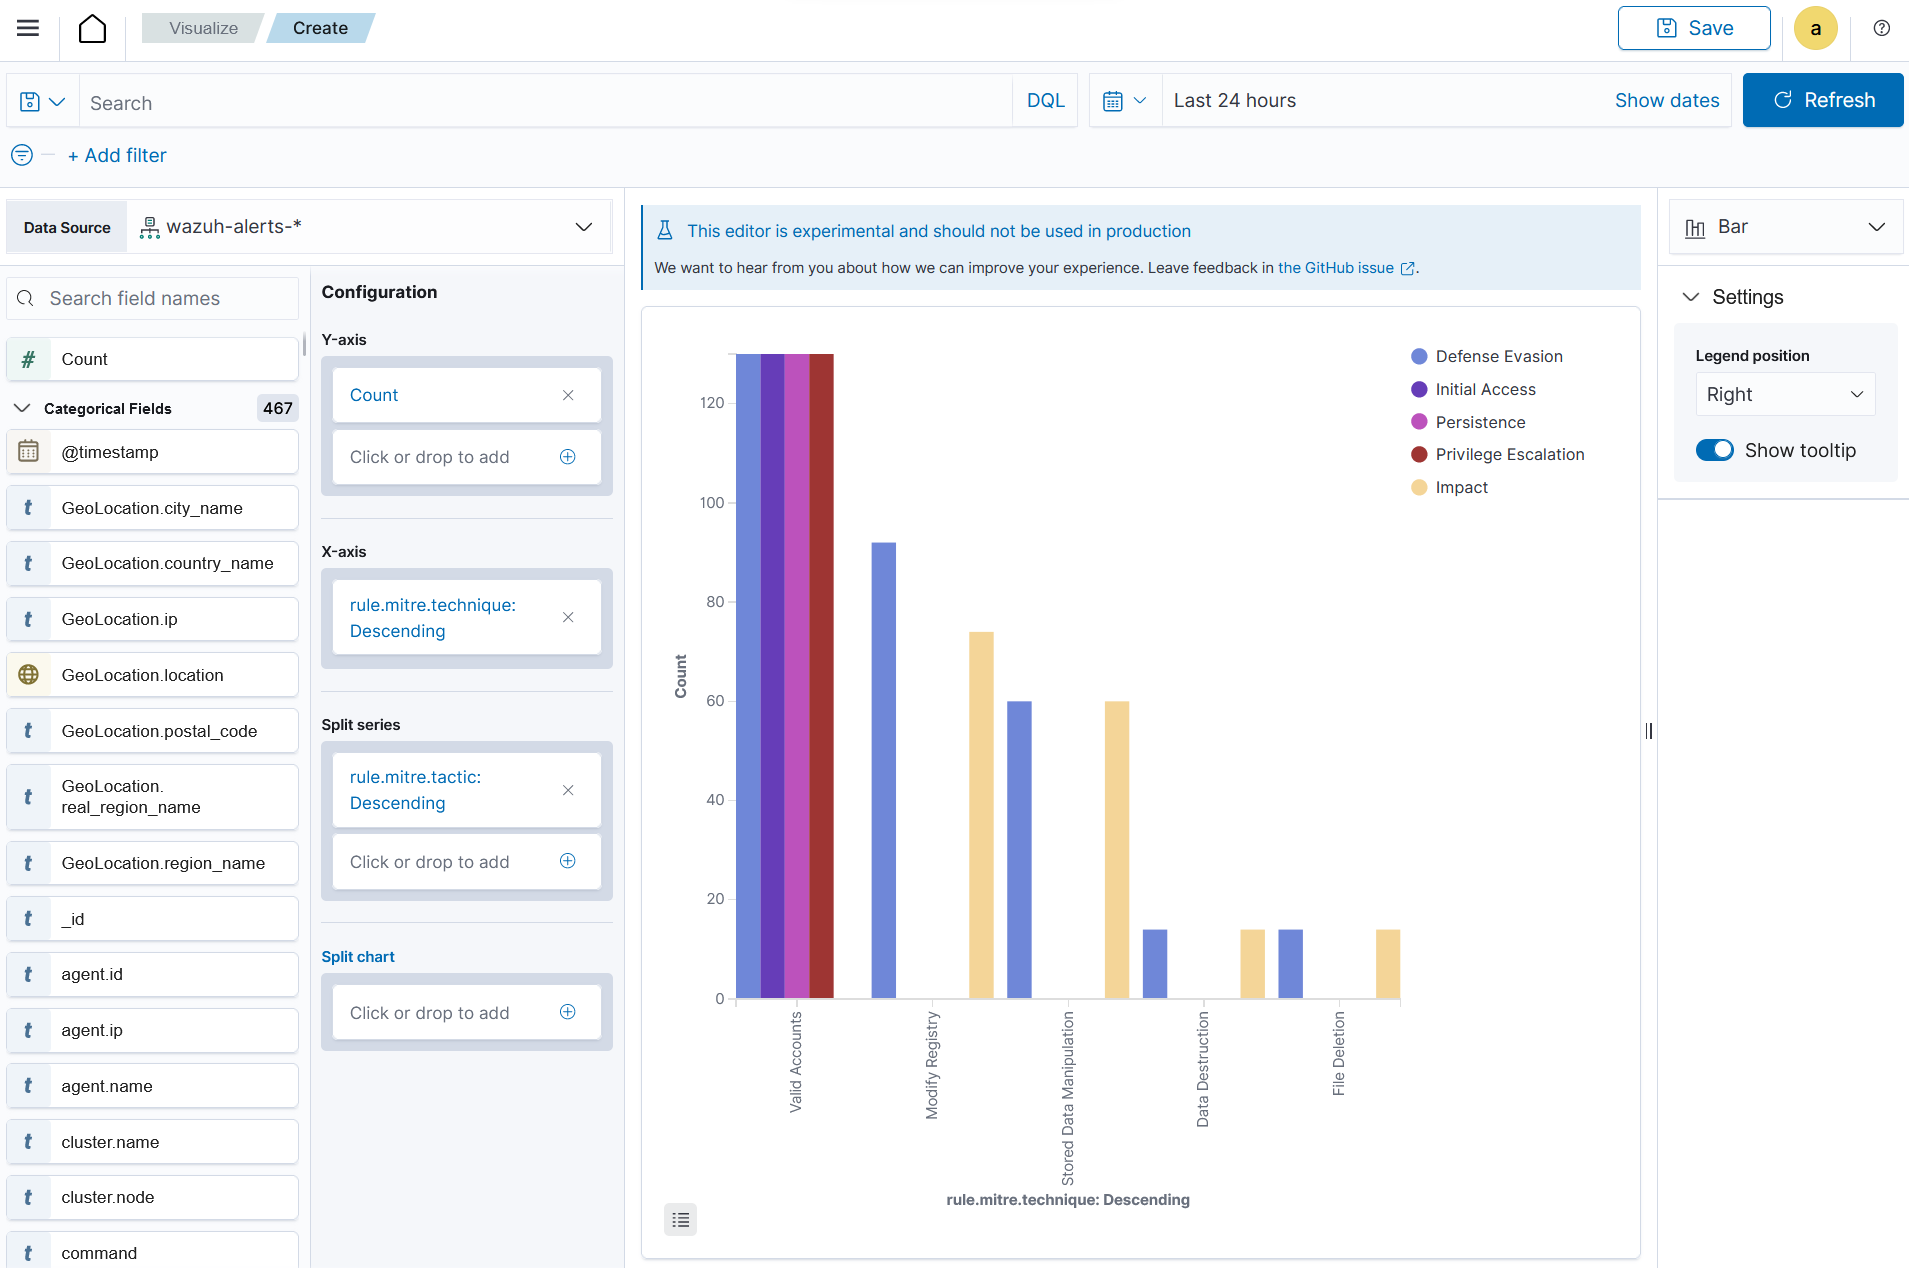The height and width of the screenshot is (1268, 1909).
Task: Click the Count number field hash icon
Action: coord(29,359)
